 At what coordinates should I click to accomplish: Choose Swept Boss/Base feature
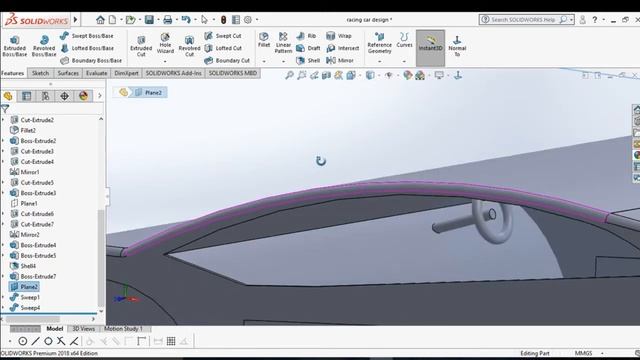coord(87,36)
